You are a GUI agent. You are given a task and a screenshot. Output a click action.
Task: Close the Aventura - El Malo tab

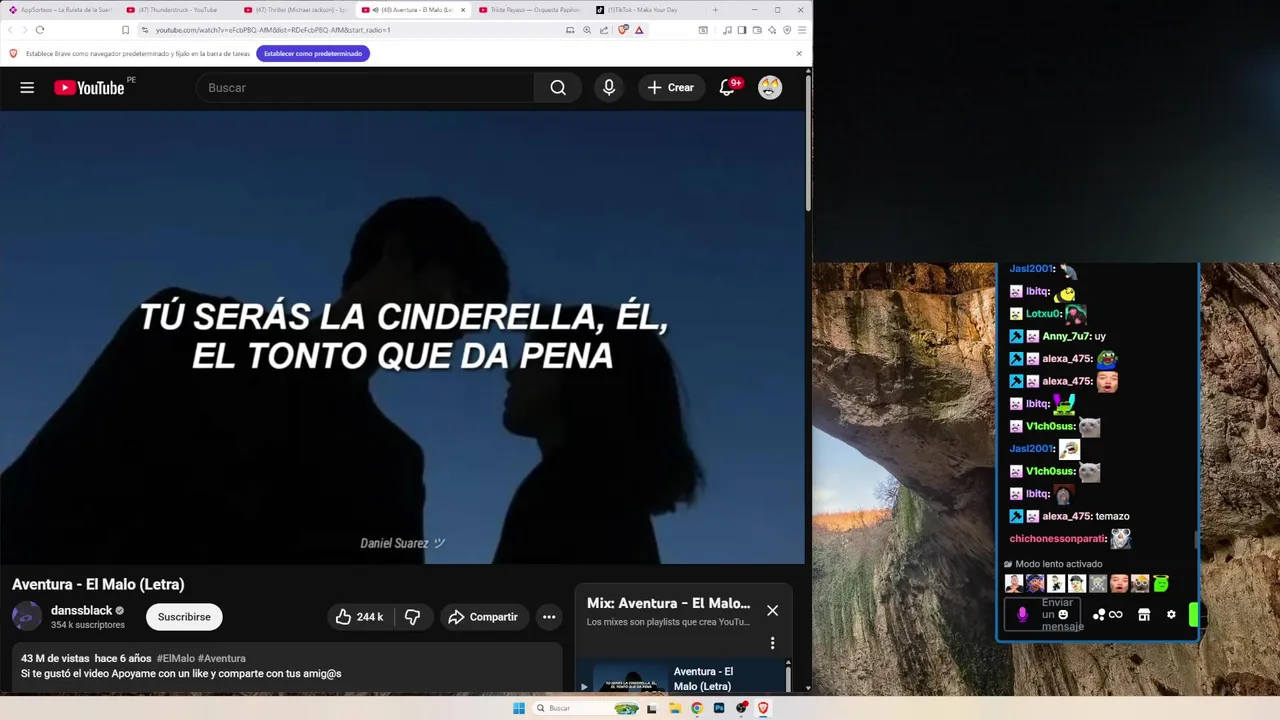click(x=463, y=10)
